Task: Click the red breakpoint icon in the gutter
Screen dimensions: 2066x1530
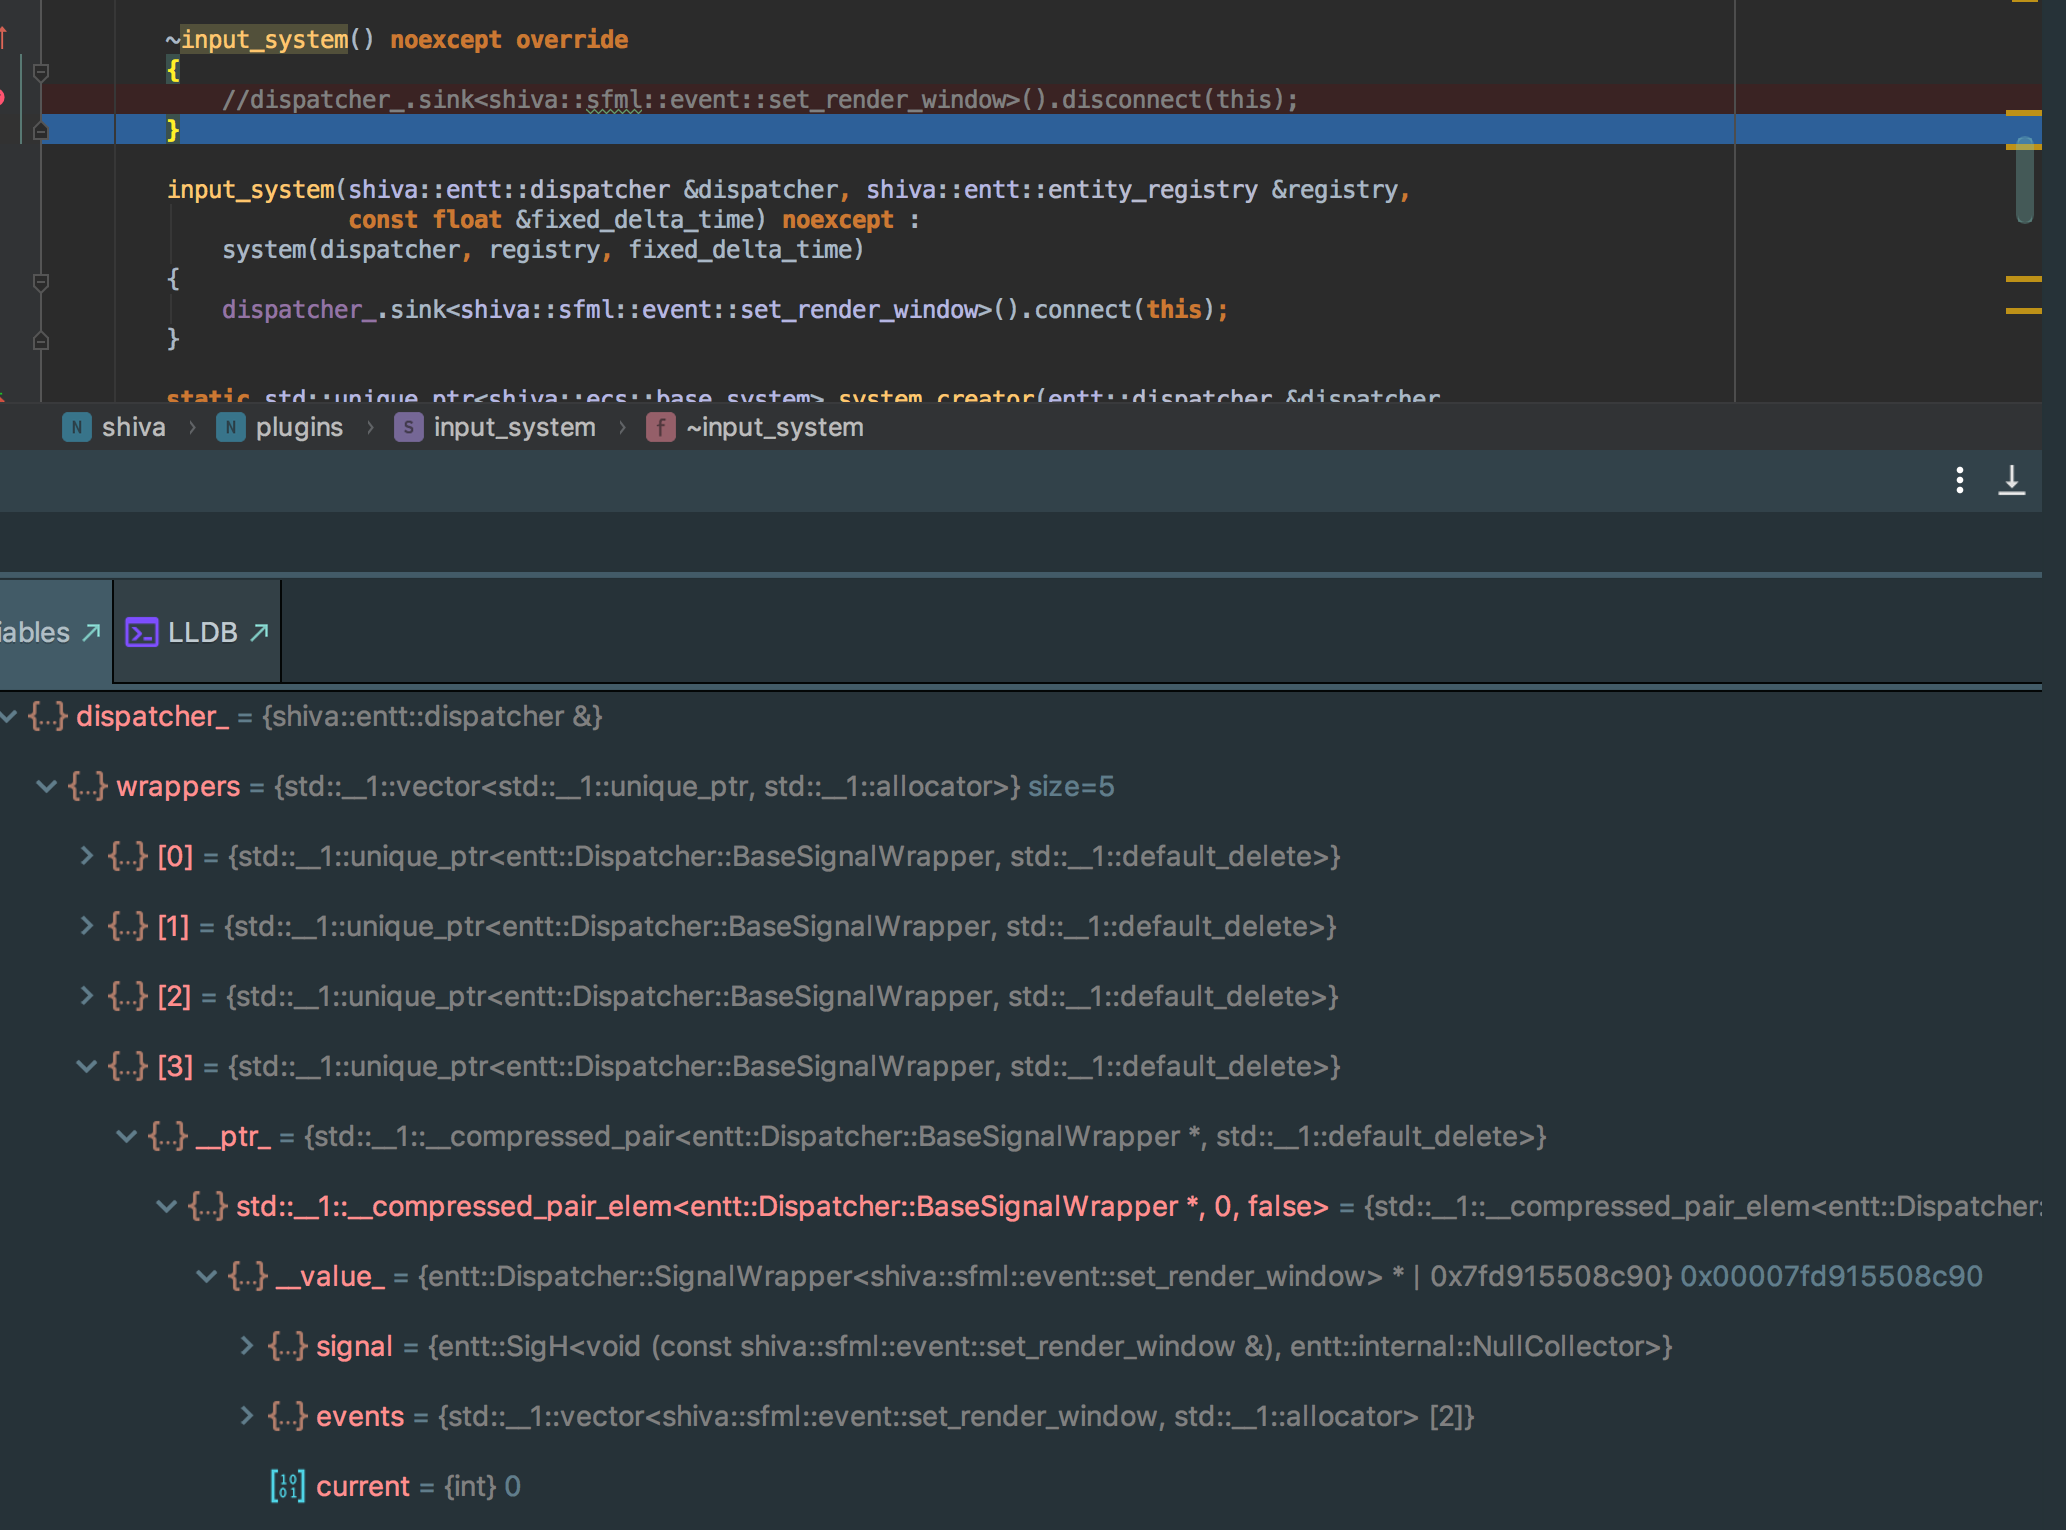Action: point(5,98)
